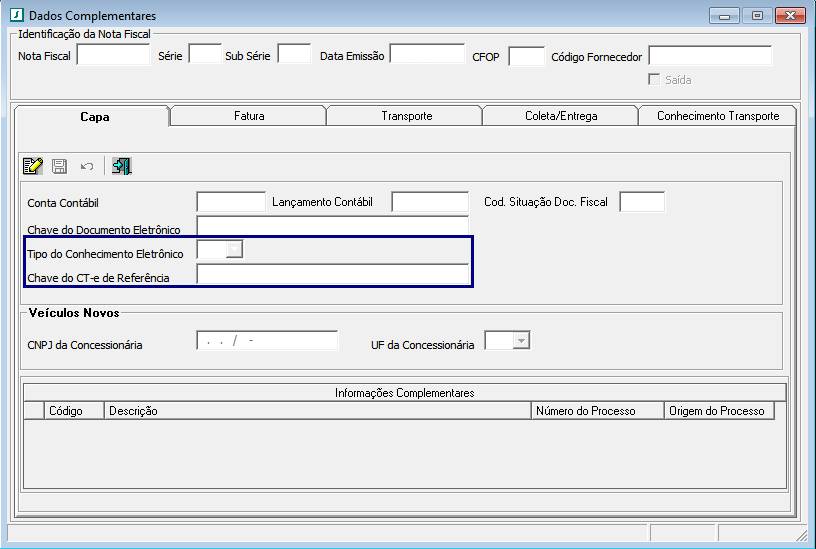Select the Coleta/Entrega tab

click(560, 116)
